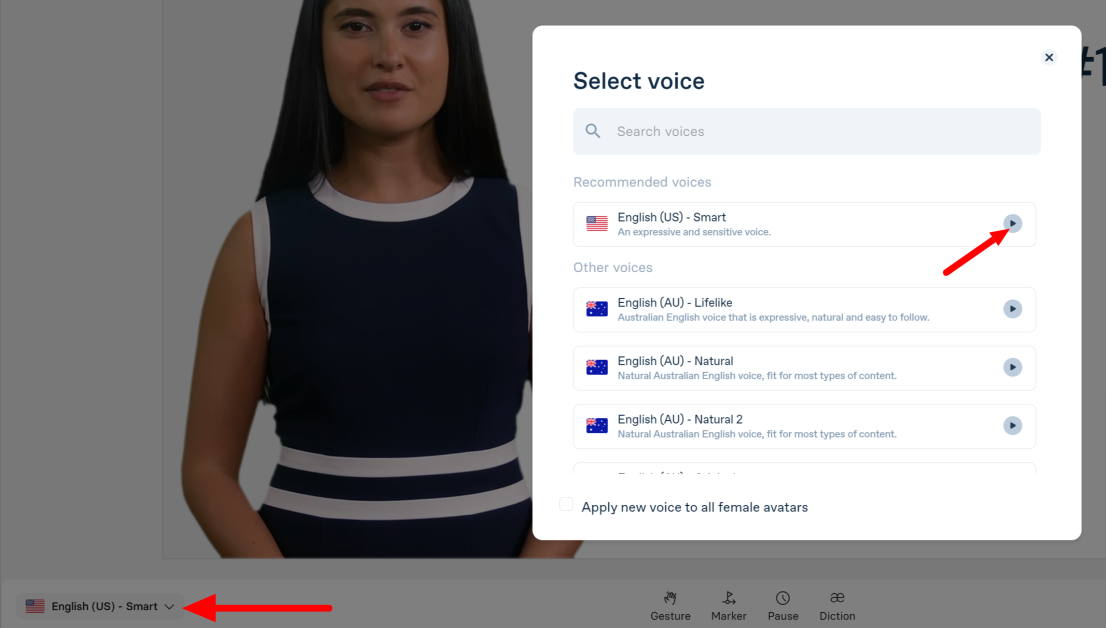Preview the English (AU) - Natural voice
1106x628 pixels.
(x=1012, y=367)
